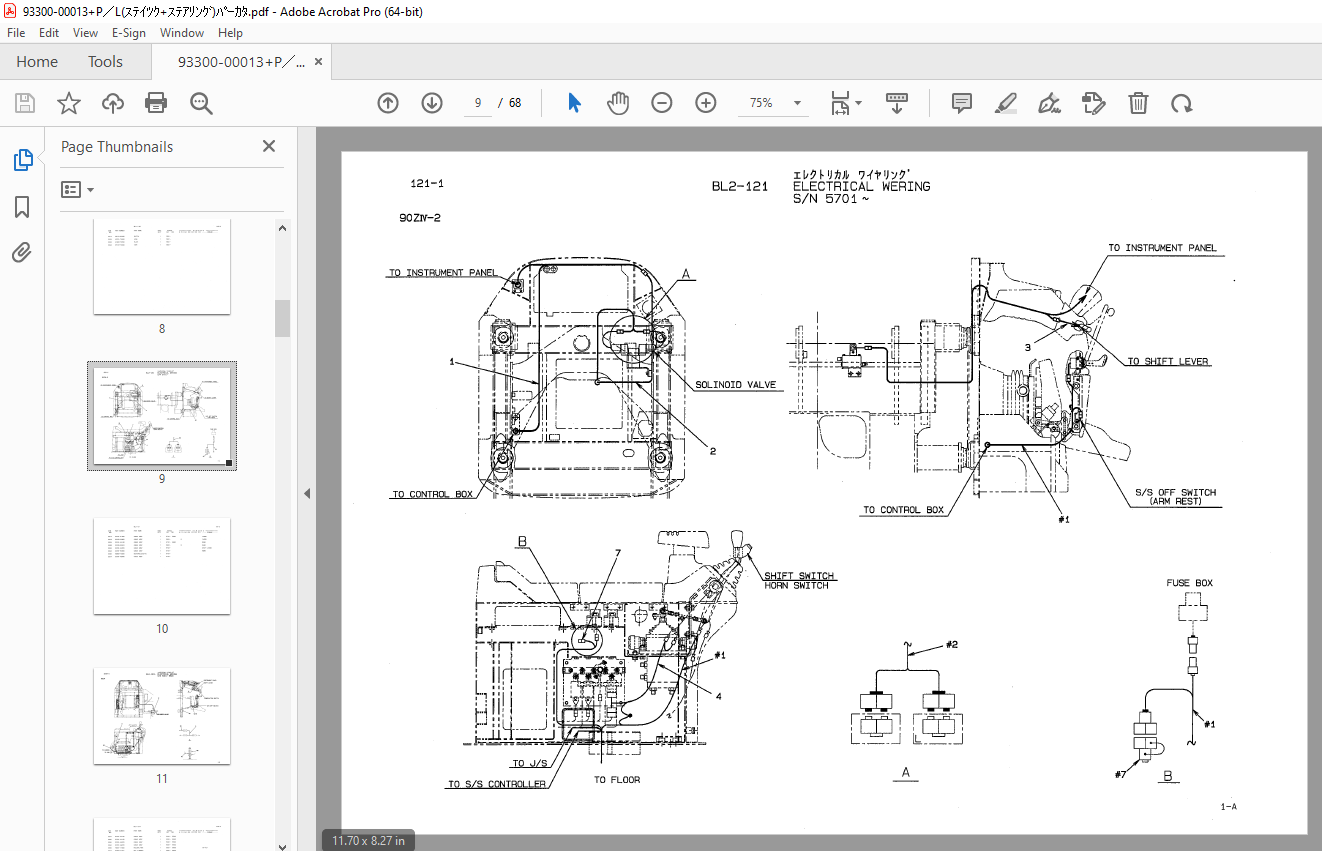Screen dimensions: 1322x851
Task: Click the 'FUSE BOX' label in diagram
Action: [1189, 583]
